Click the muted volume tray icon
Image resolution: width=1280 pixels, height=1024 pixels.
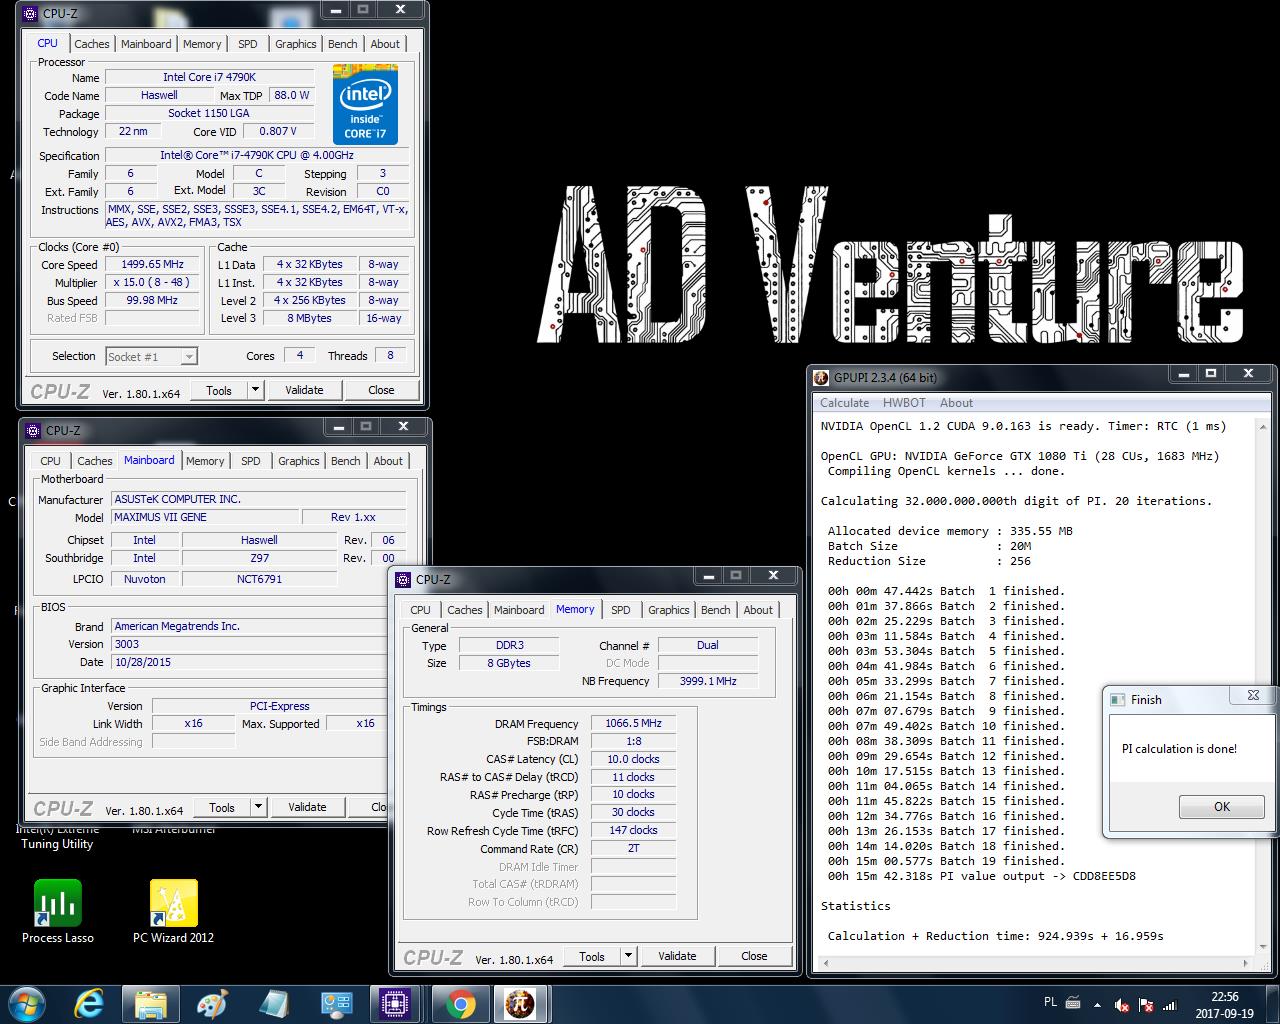coord(1122,1004)
